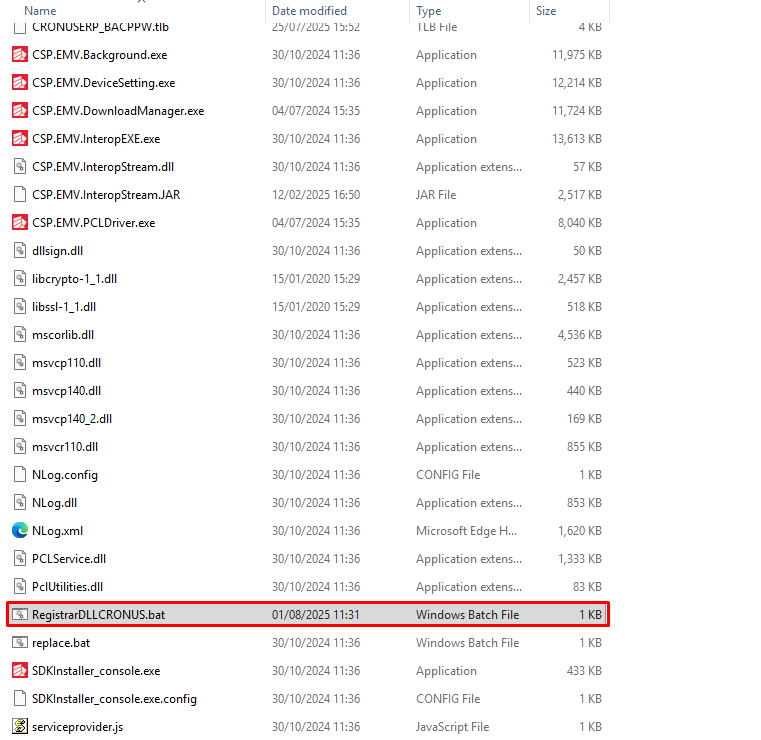Click the CSP.EMV.DownloadManager.exe red icon

(x=19, y=111)
